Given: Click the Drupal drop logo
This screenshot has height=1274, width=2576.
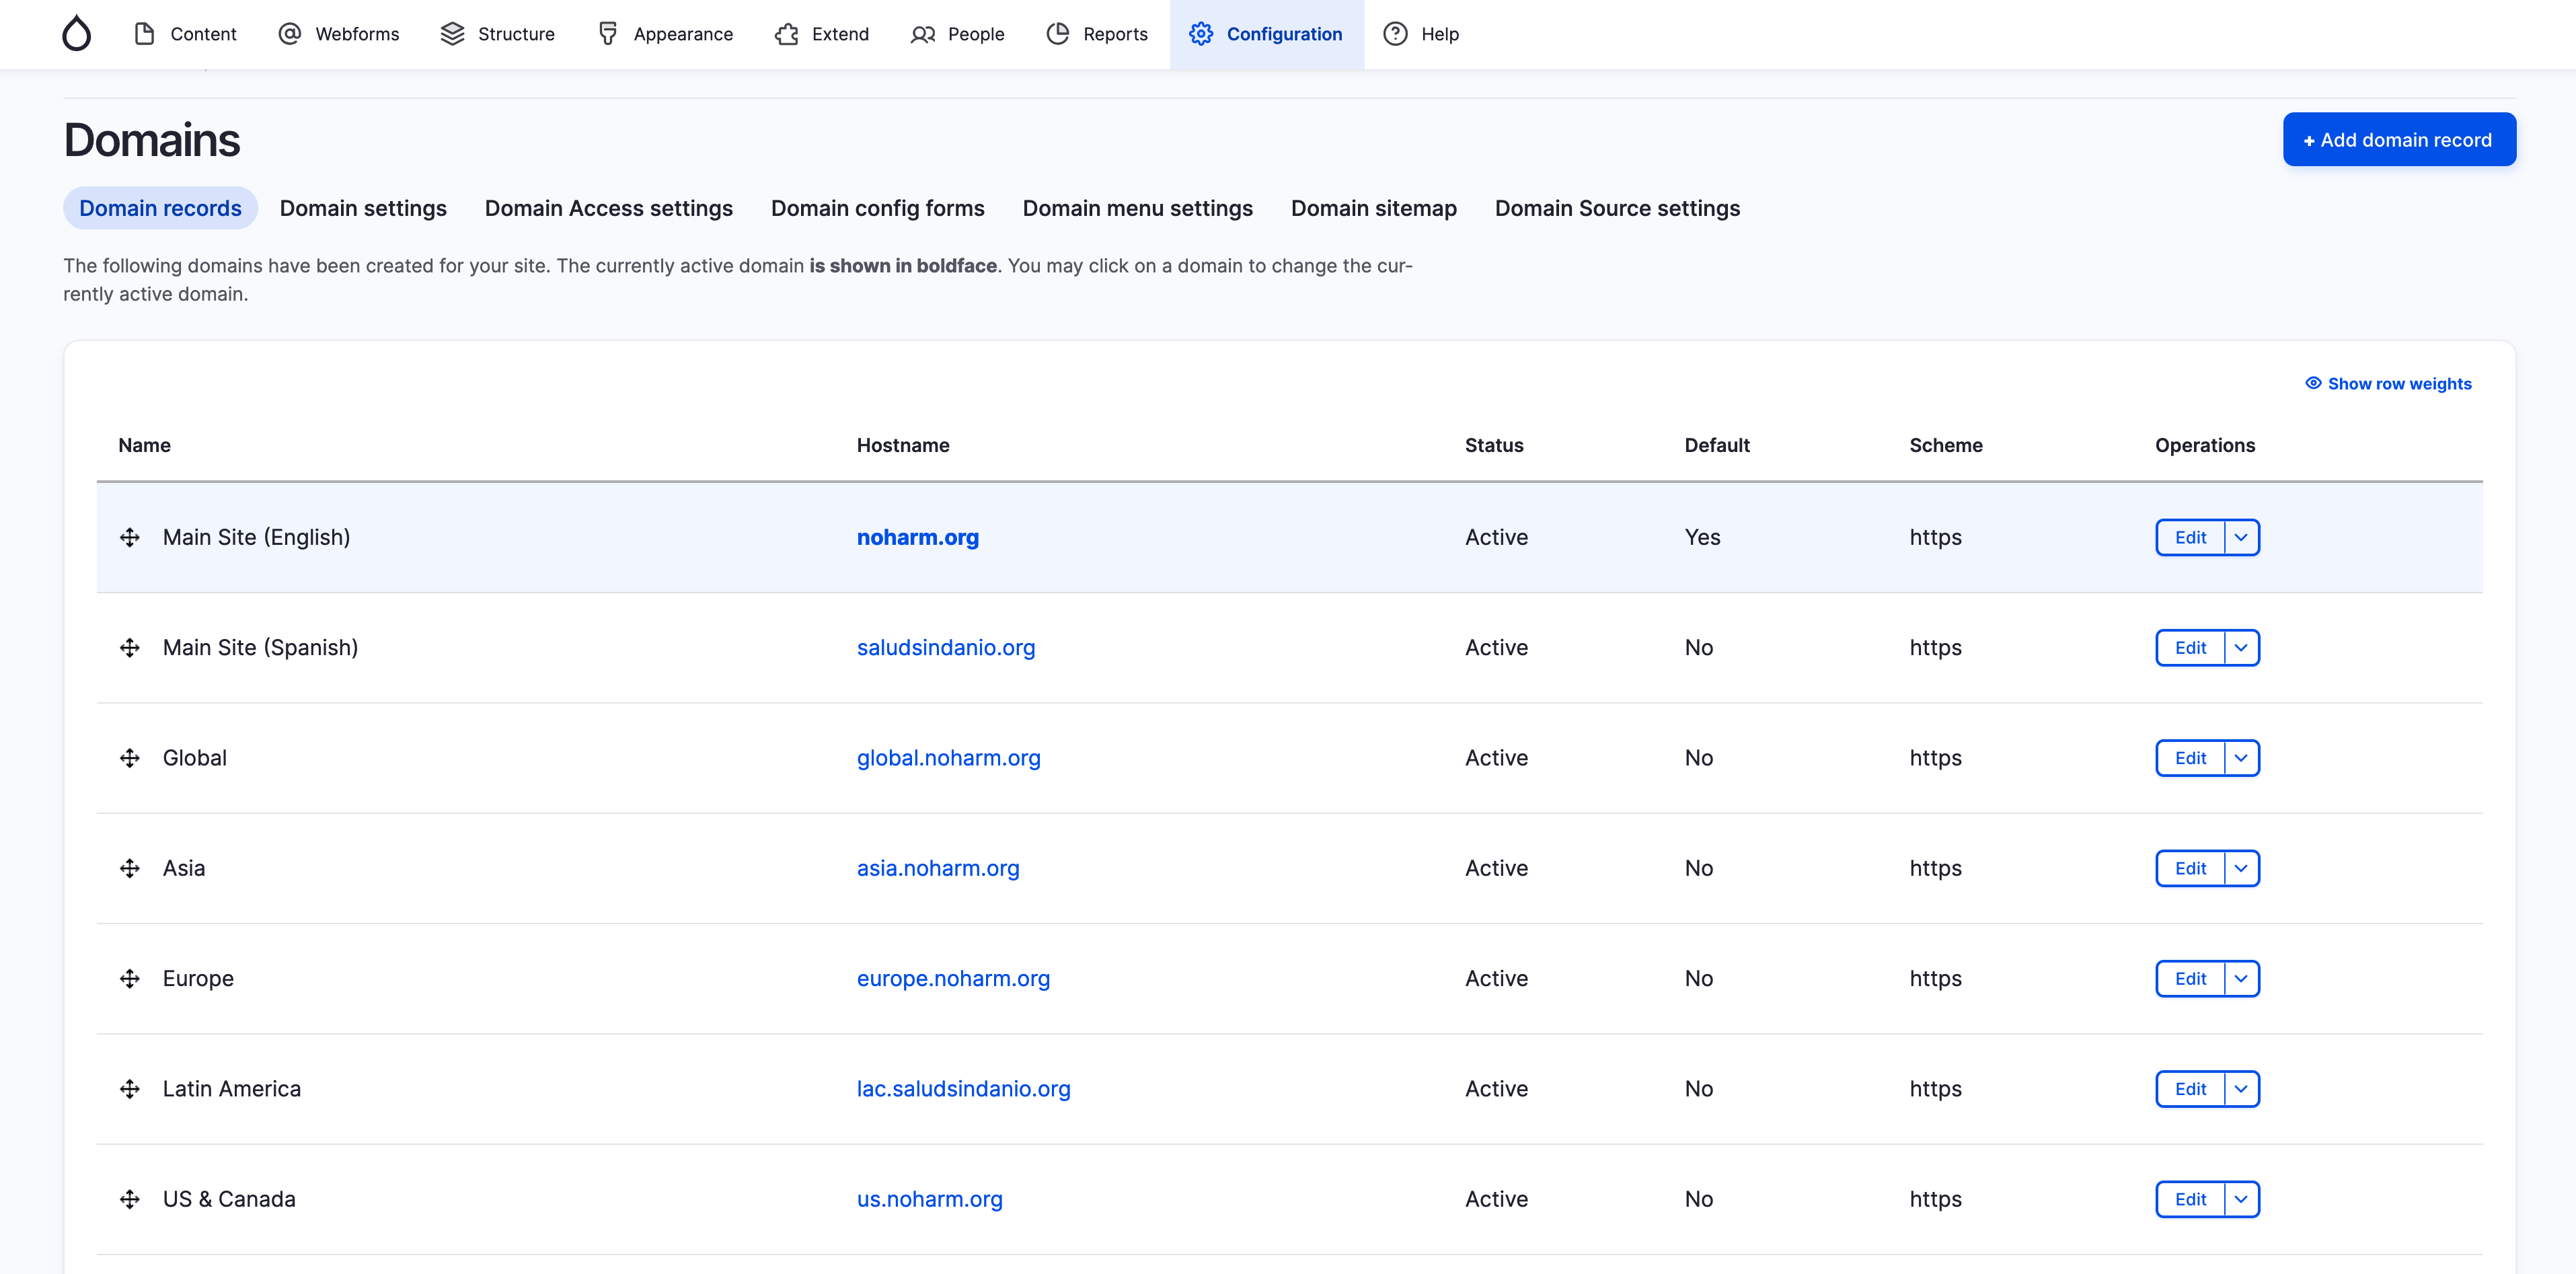Looking at the screenshot, I should click(76, 33).
